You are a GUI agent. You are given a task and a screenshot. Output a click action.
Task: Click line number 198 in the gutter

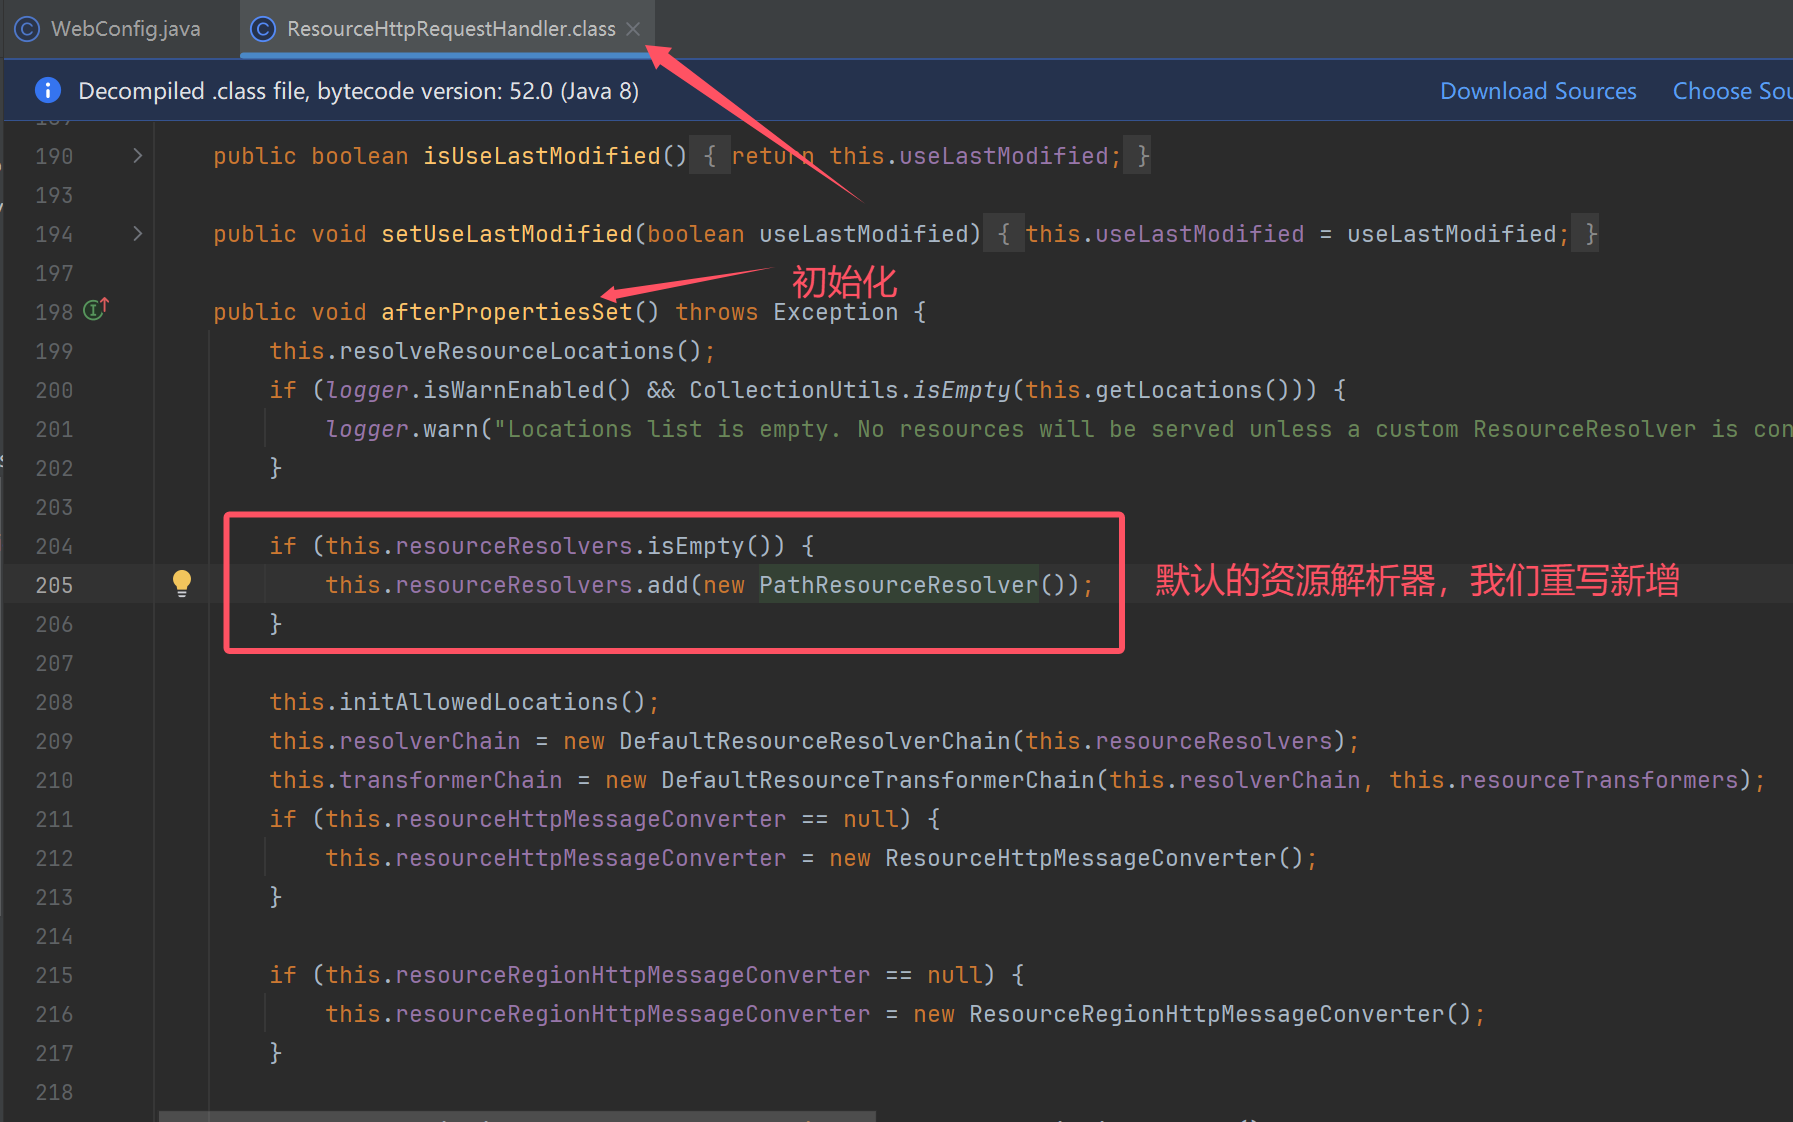pyautogui.click(x=54, y=312)
